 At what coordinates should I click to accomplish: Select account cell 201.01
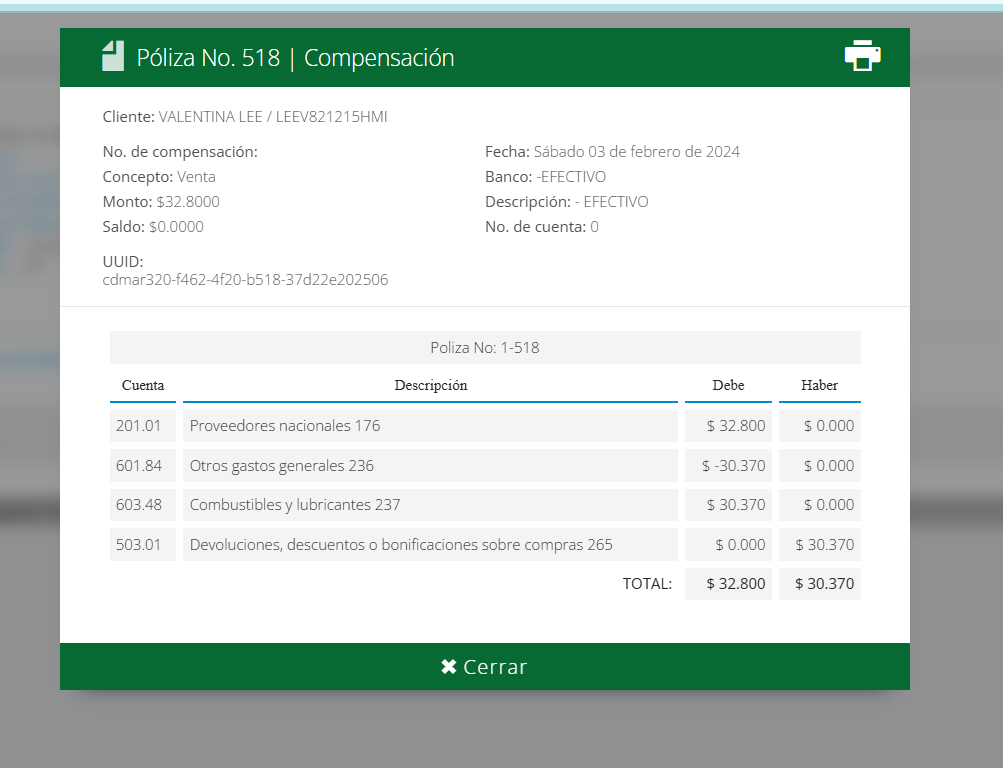pos(139,426)
